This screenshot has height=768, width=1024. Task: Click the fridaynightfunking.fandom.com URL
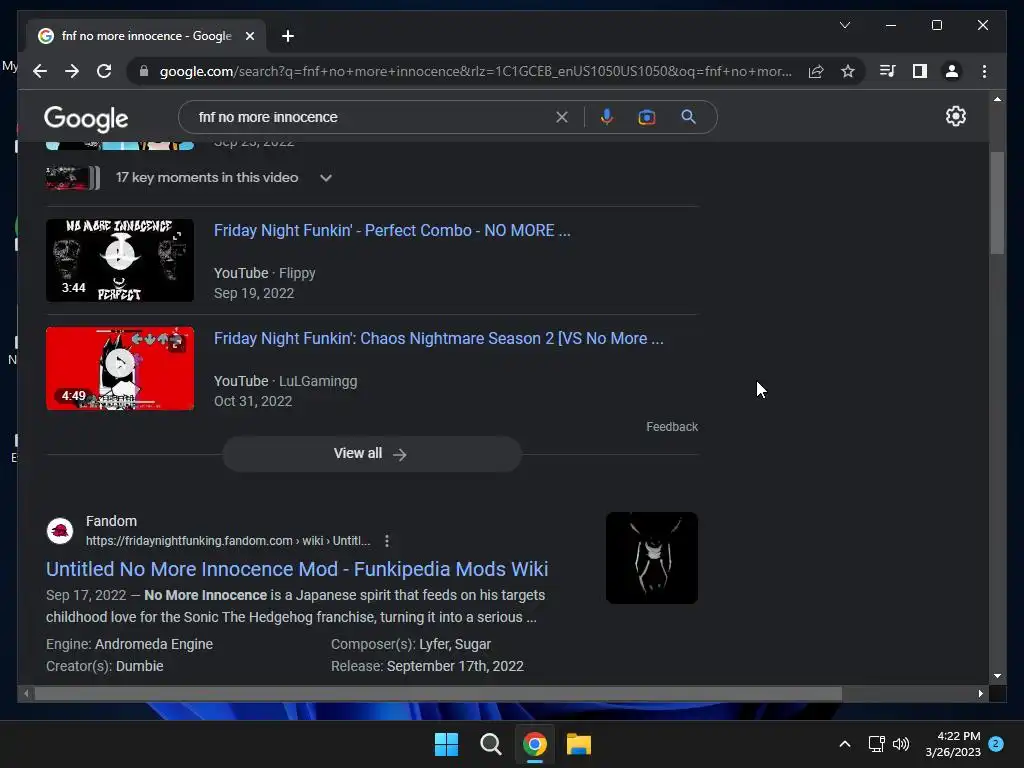click(228, 541)
